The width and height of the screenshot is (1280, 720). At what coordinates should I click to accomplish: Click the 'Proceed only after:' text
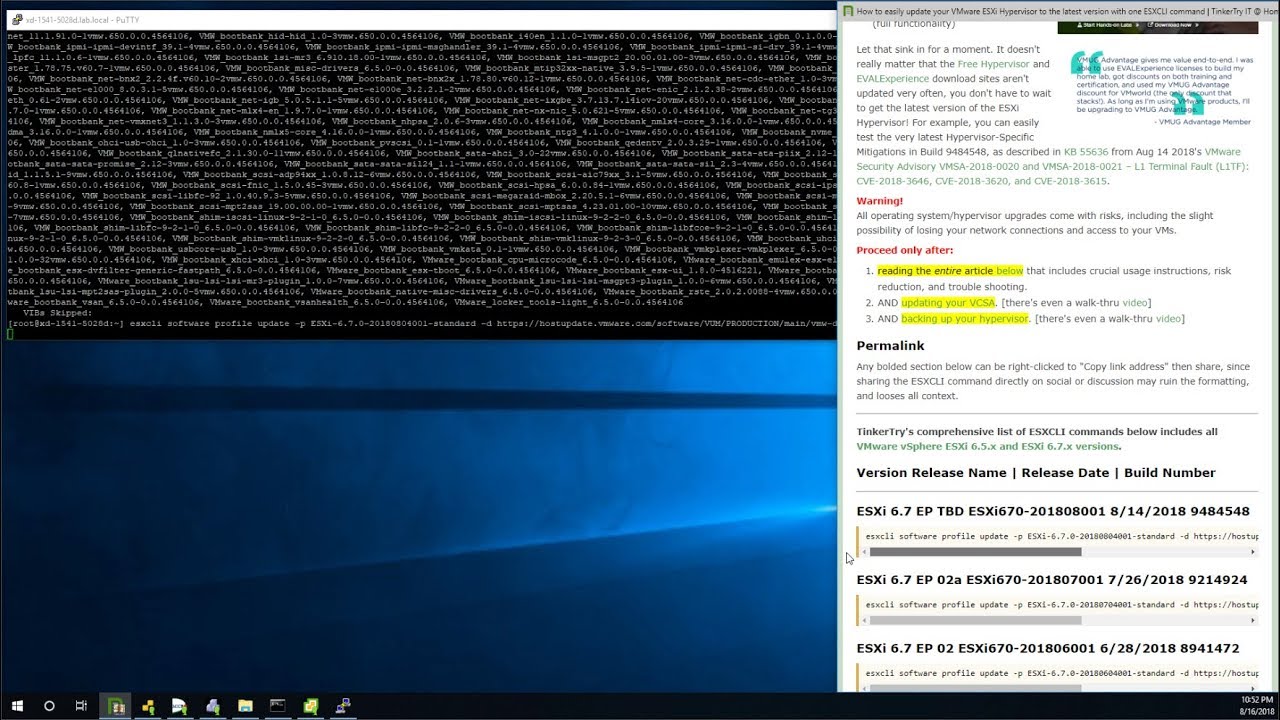click(x=905, y=250)
